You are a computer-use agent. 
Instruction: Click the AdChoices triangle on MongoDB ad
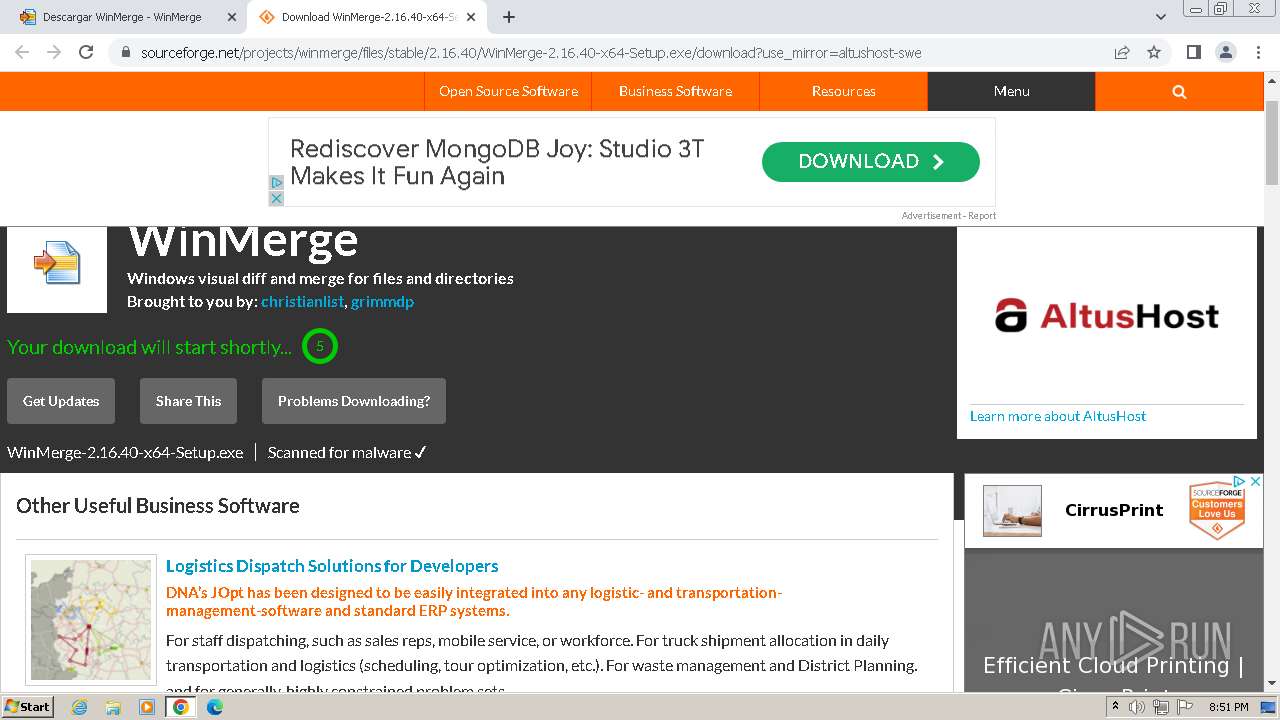(277, 183)
